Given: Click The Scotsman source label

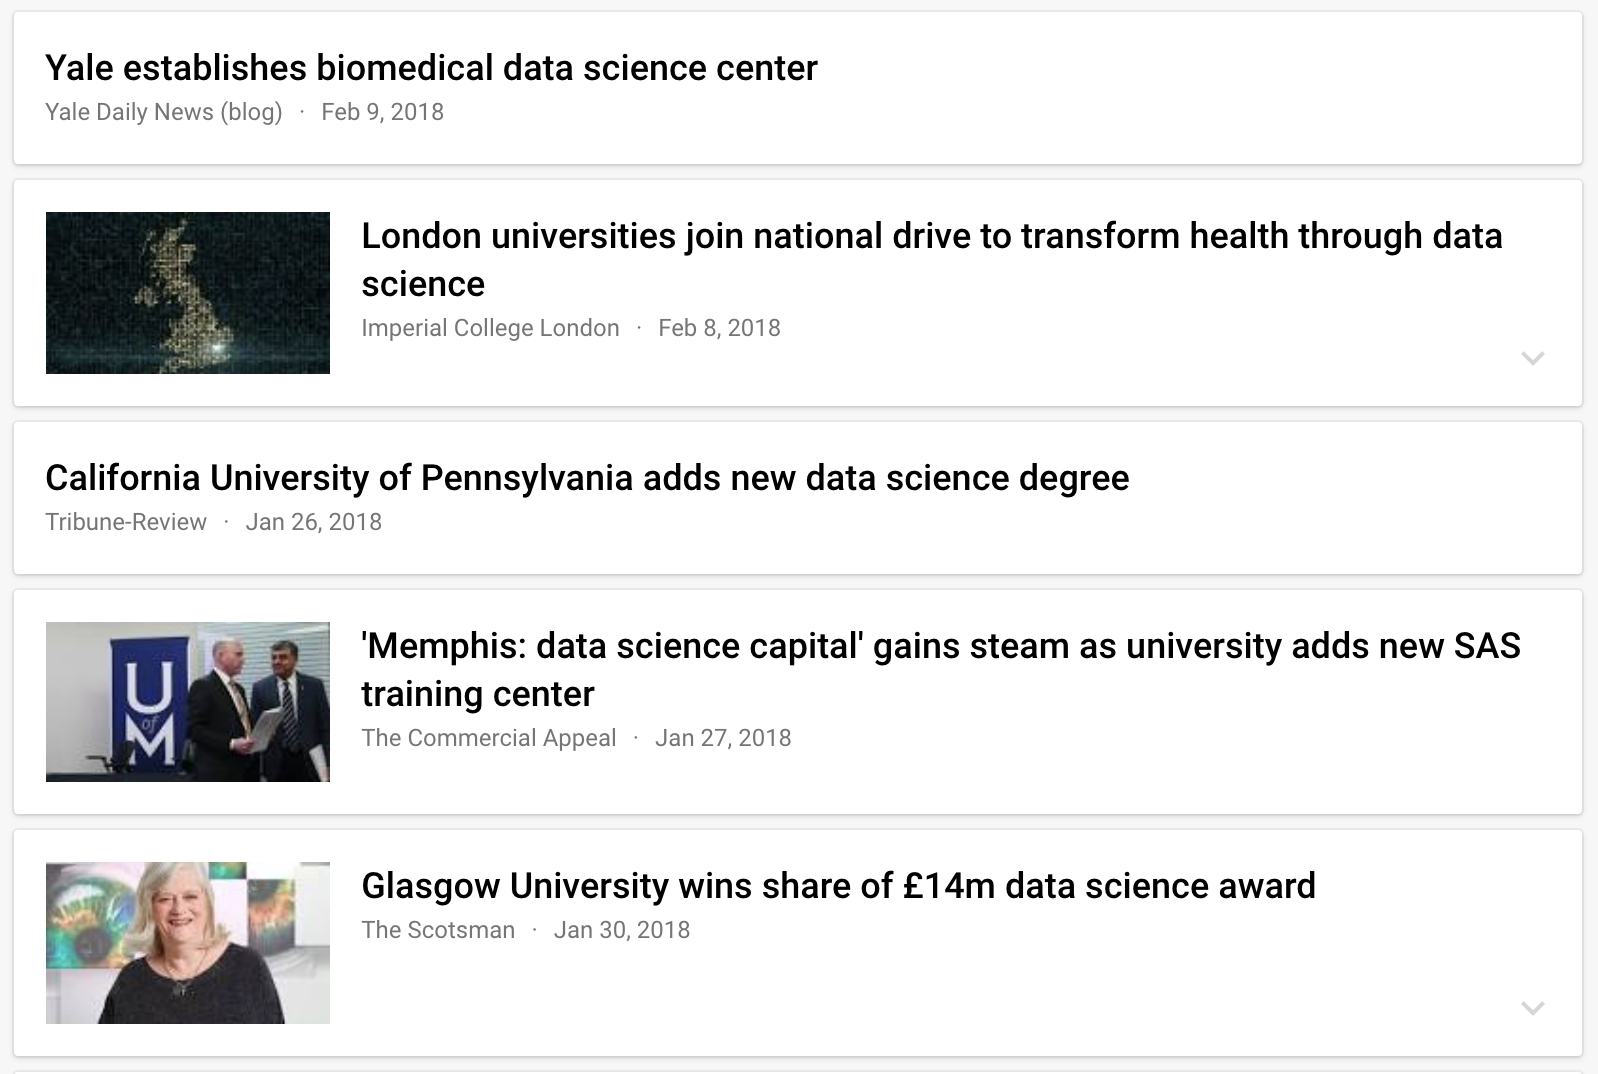Looking at the screenshot, I should coord(438,930).
